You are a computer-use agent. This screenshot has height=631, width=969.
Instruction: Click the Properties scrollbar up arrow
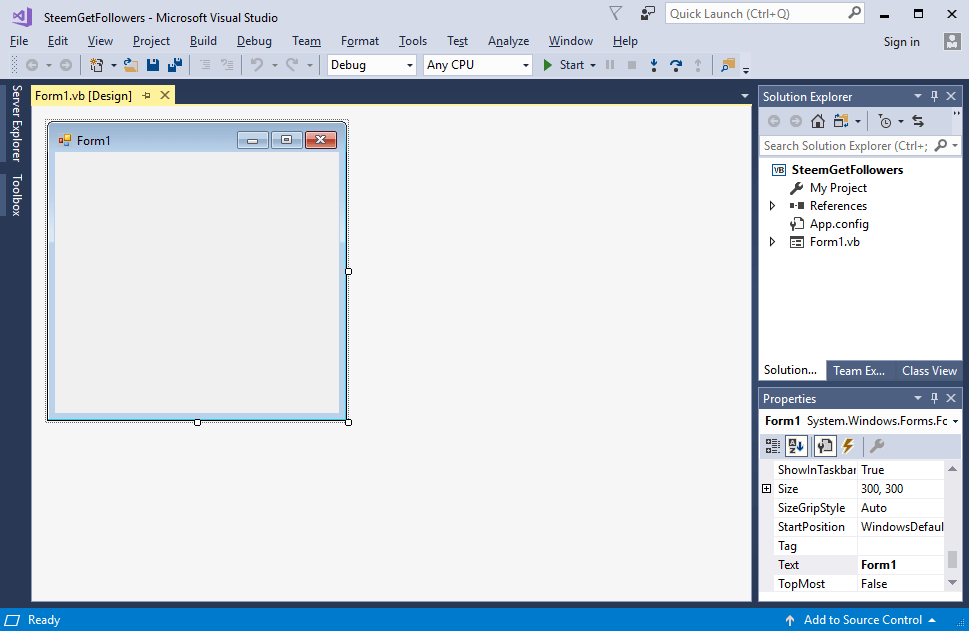pos(952,469)
